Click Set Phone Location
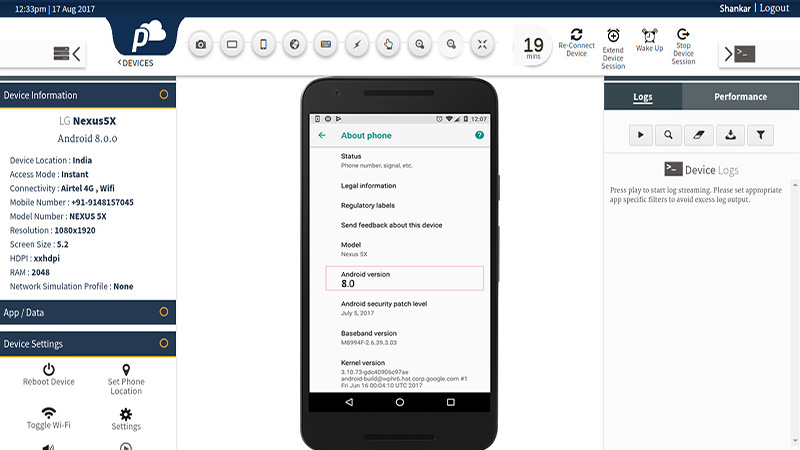Screen dimensions: 800x450 126,380
